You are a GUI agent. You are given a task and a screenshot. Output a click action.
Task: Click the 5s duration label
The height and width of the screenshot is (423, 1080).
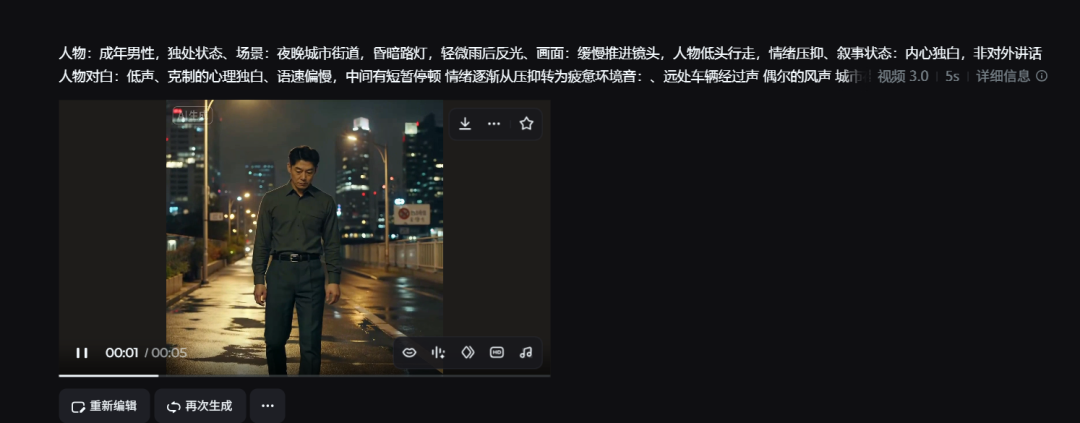952,76
